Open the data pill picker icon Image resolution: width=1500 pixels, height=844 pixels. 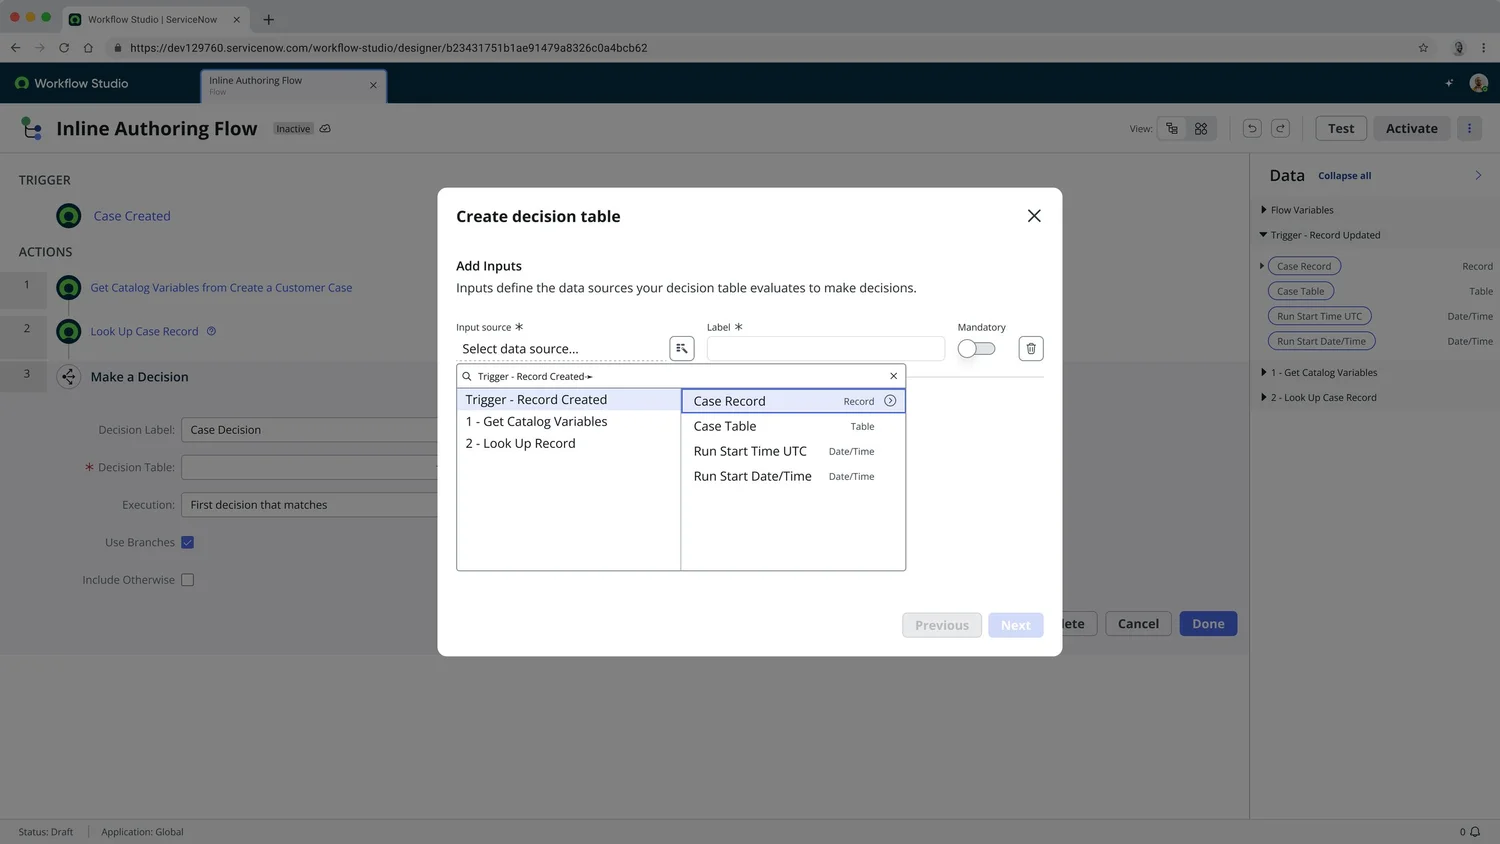pos(682,348)
